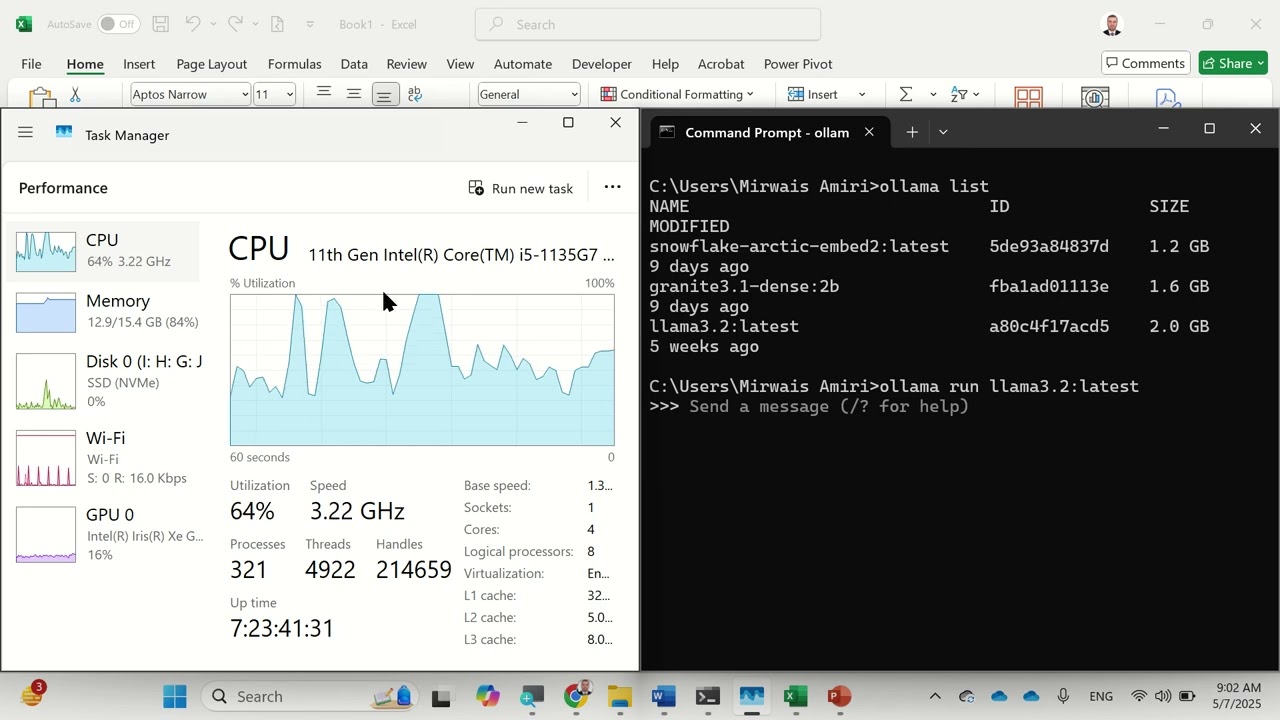Open General number format dropdown
The height and width of the screenshot is (720, 1280).
[574, 95]
